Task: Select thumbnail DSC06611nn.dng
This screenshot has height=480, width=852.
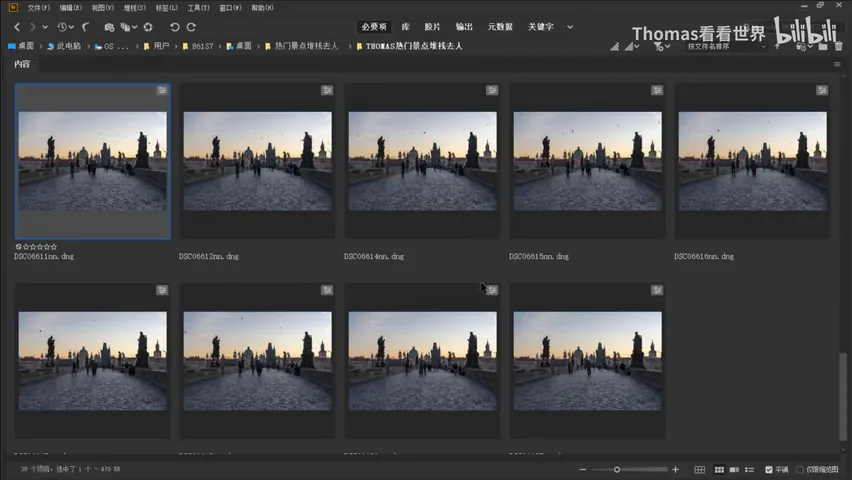Action: click(92, 161)
